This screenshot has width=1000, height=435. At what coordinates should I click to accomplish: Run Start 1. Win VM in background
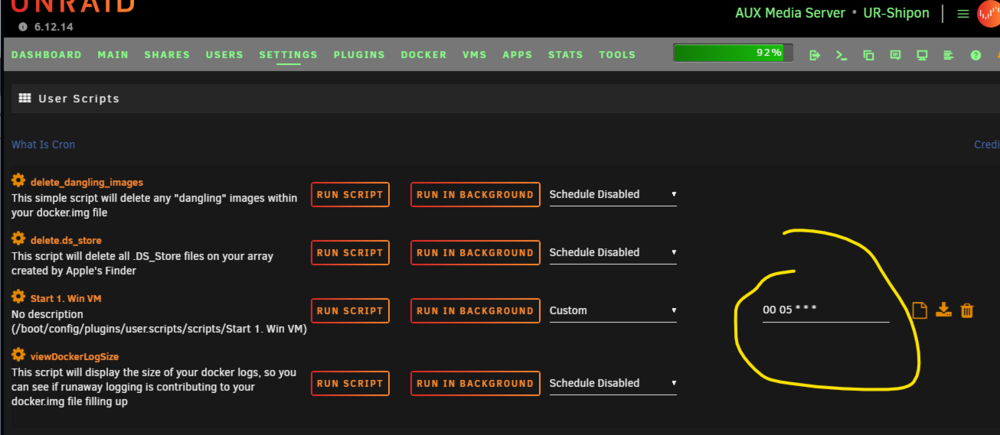(x=475, y=311)
